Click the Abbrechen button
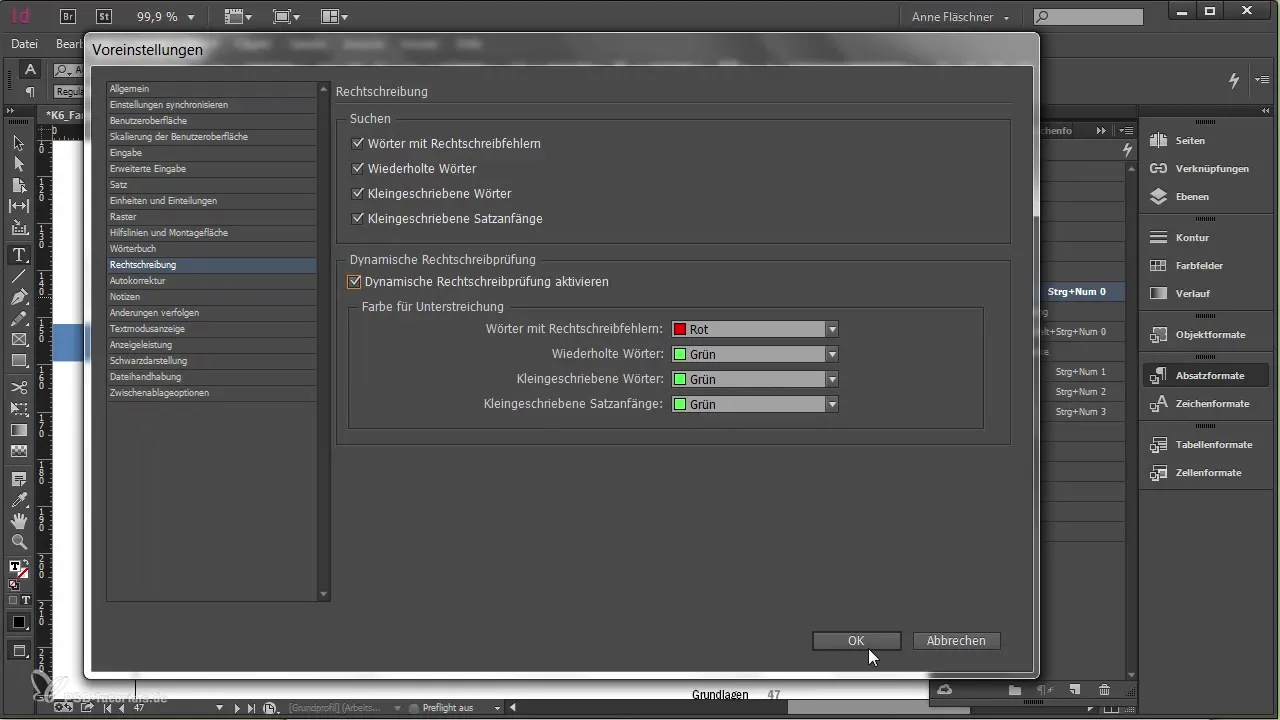1280x720 pixels. [x=956, y=641]
